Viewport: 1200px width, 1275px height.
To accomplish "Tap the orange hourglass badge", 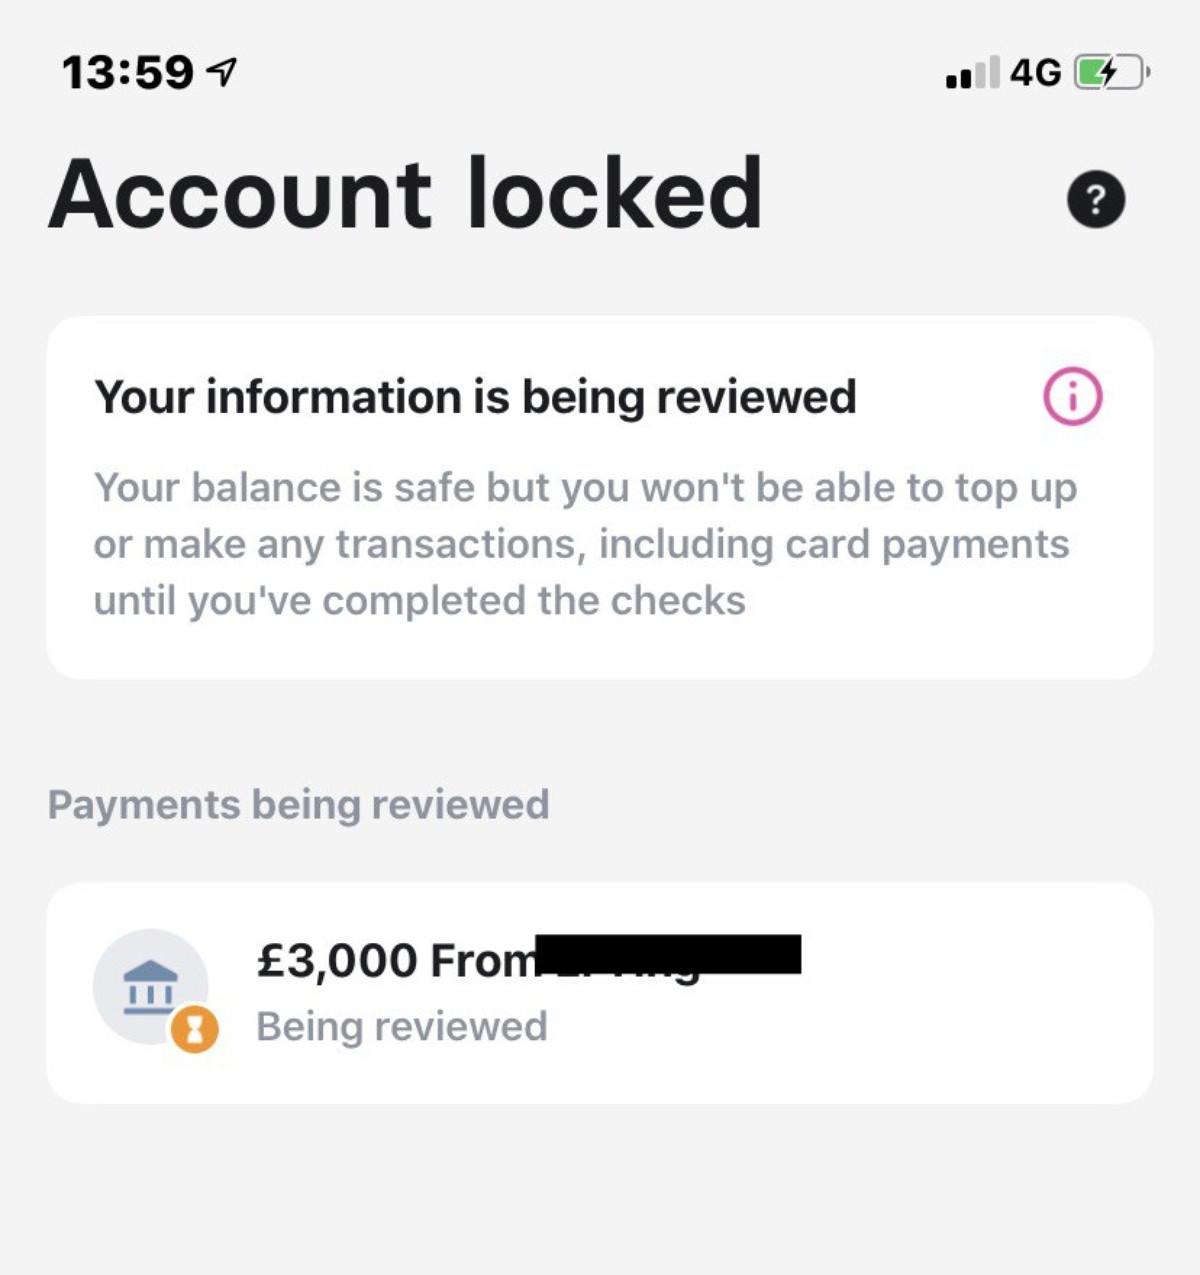I will [x=195, y=1029].
